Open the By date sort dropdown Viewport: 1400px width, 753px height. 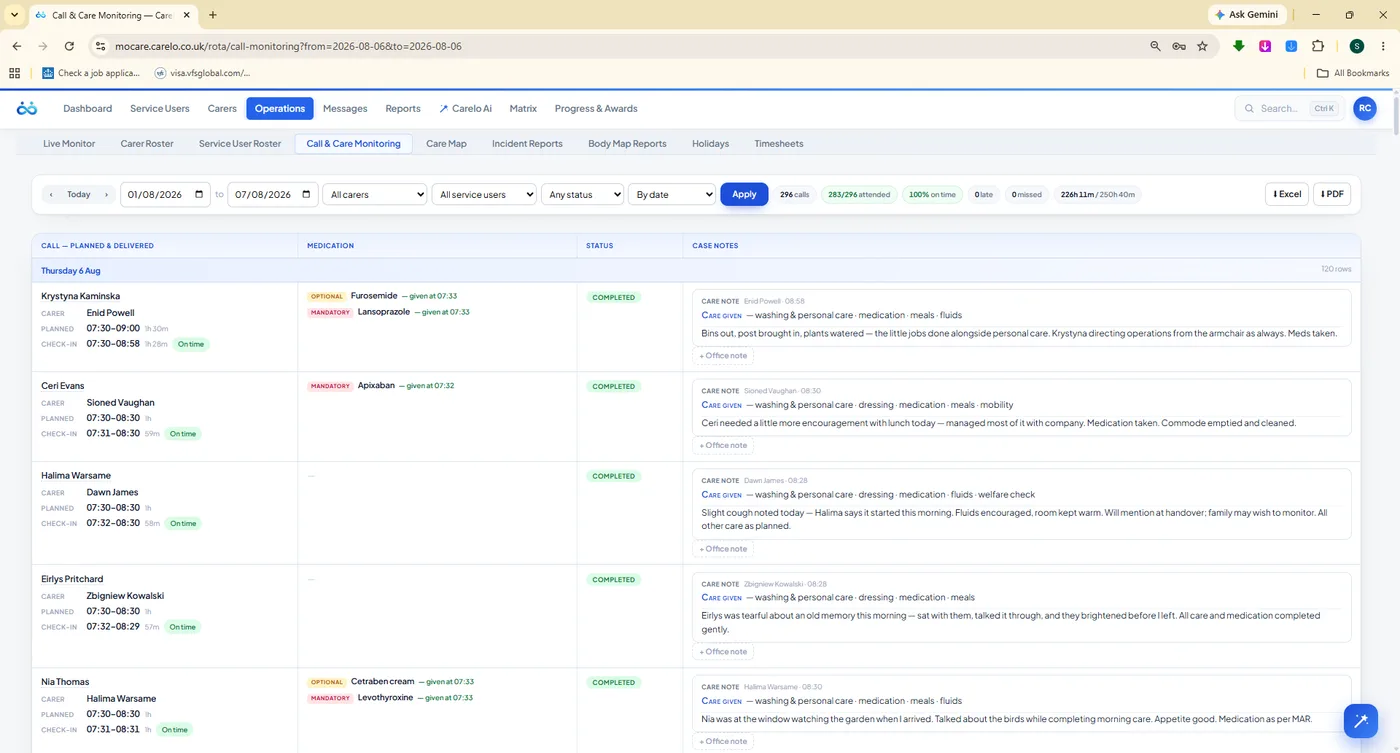[x=672, y=194]
